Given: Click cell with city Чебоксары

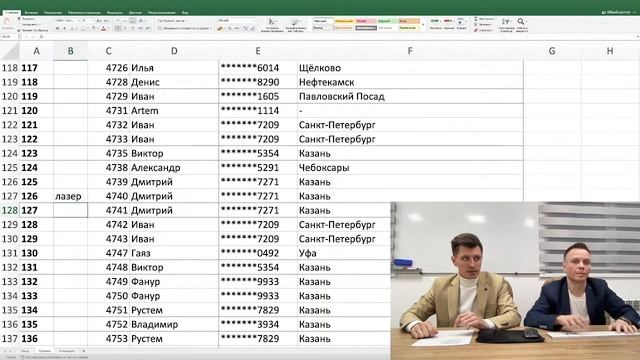Looking at the screenshot, I should 410,167.
